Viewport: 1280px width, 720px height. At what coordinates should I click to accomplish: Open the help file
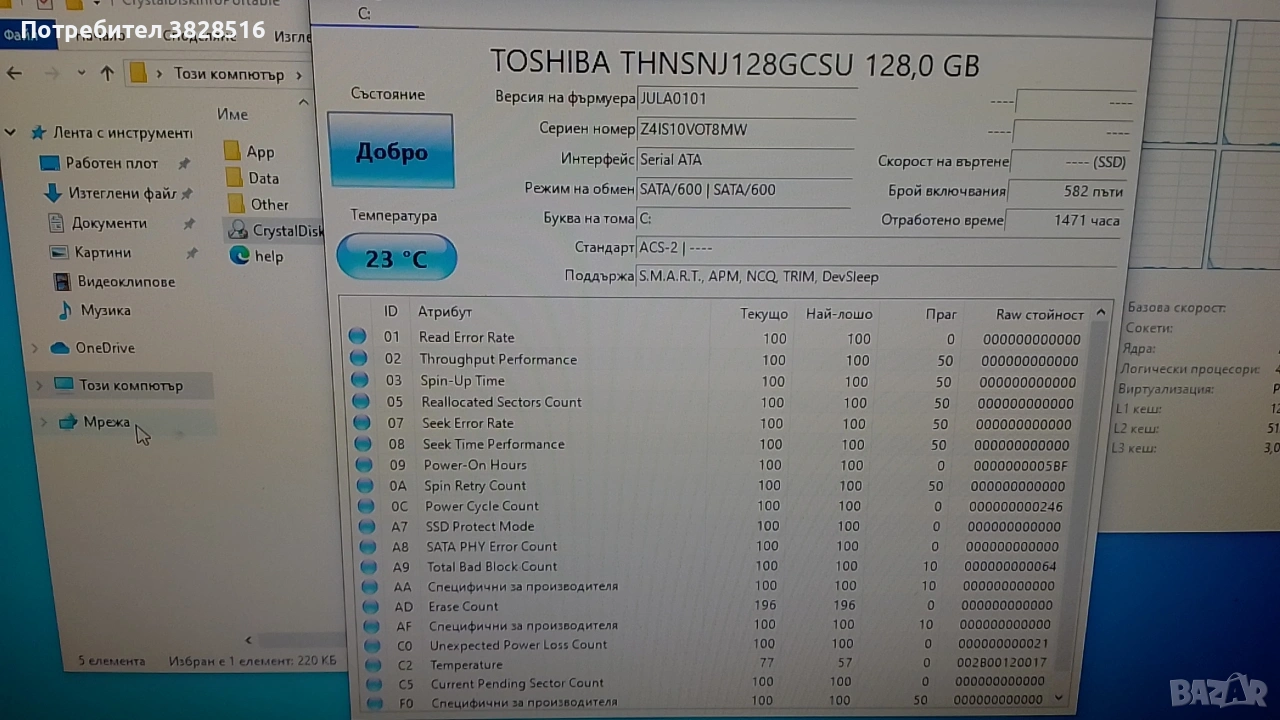pyautogui.click(x=267, y=256)
